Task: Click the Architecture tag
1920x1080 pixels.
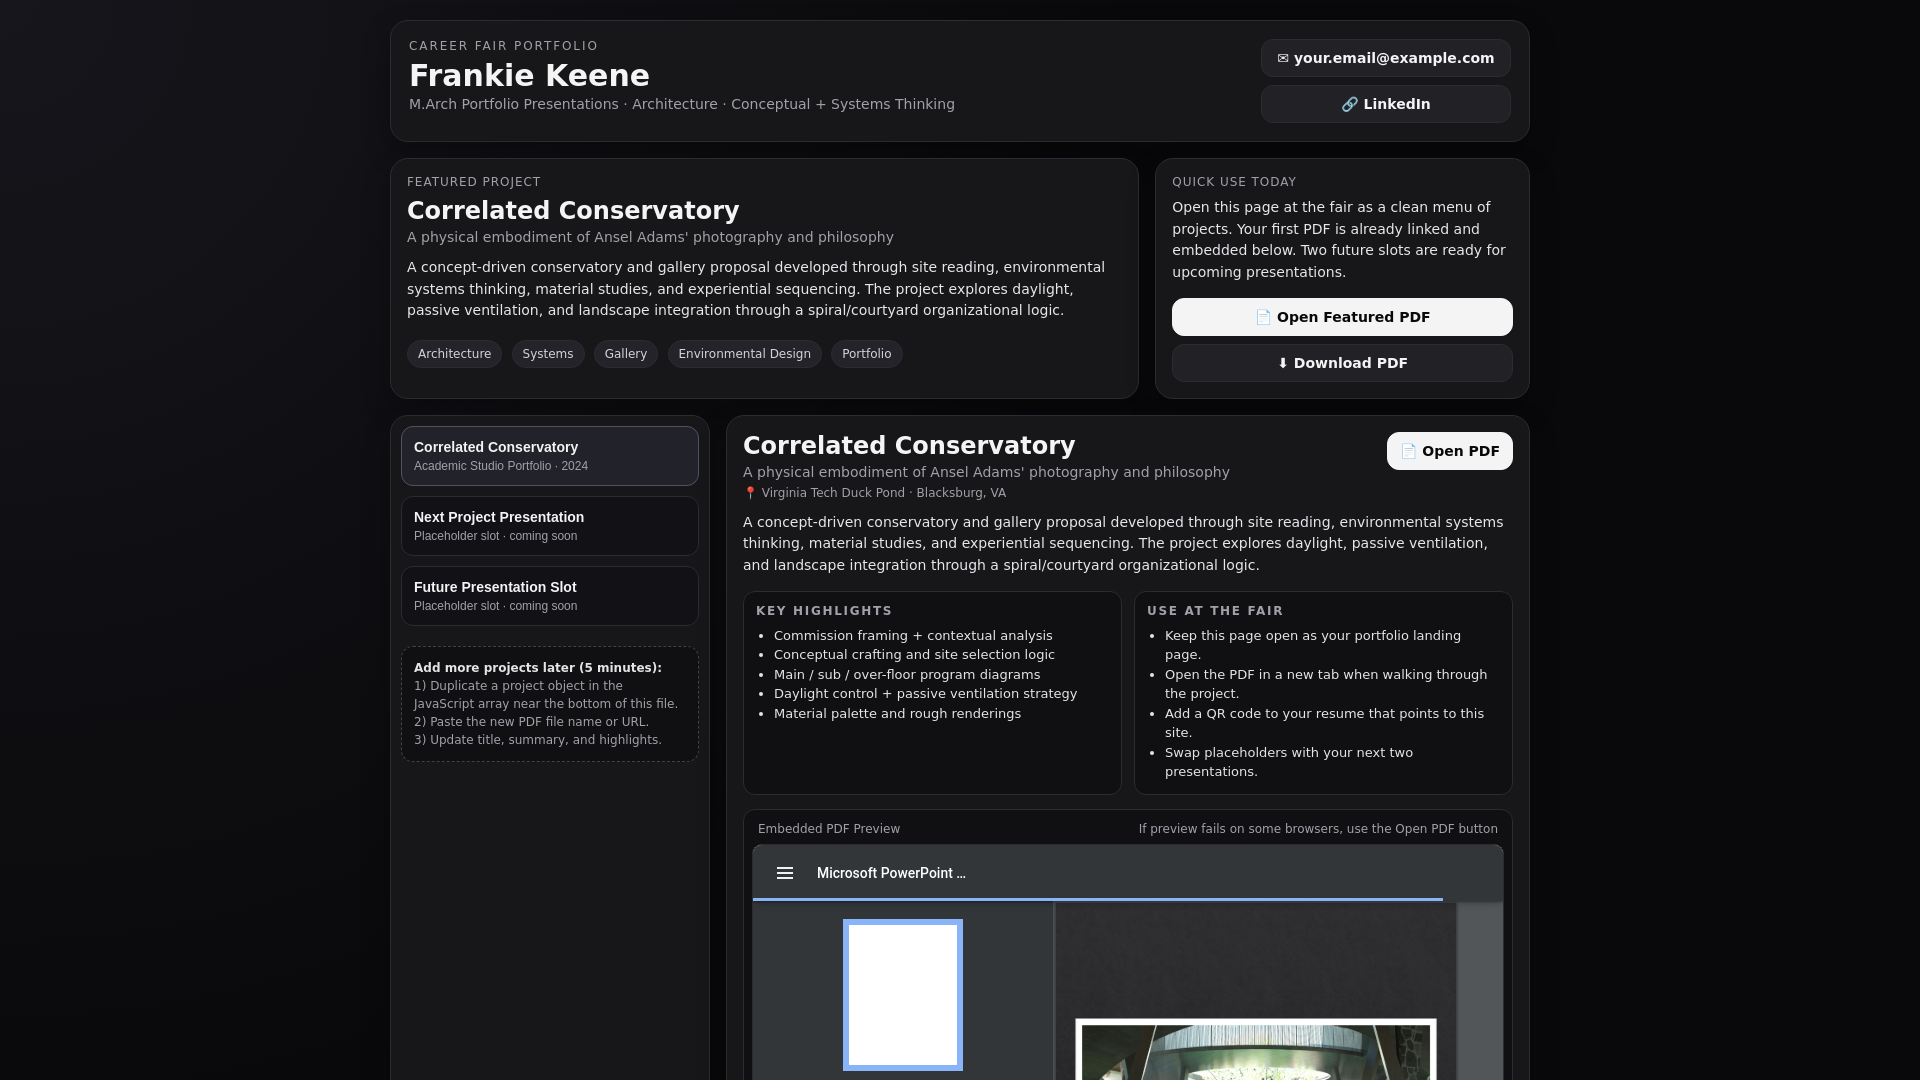Action: tap(454, 354)
